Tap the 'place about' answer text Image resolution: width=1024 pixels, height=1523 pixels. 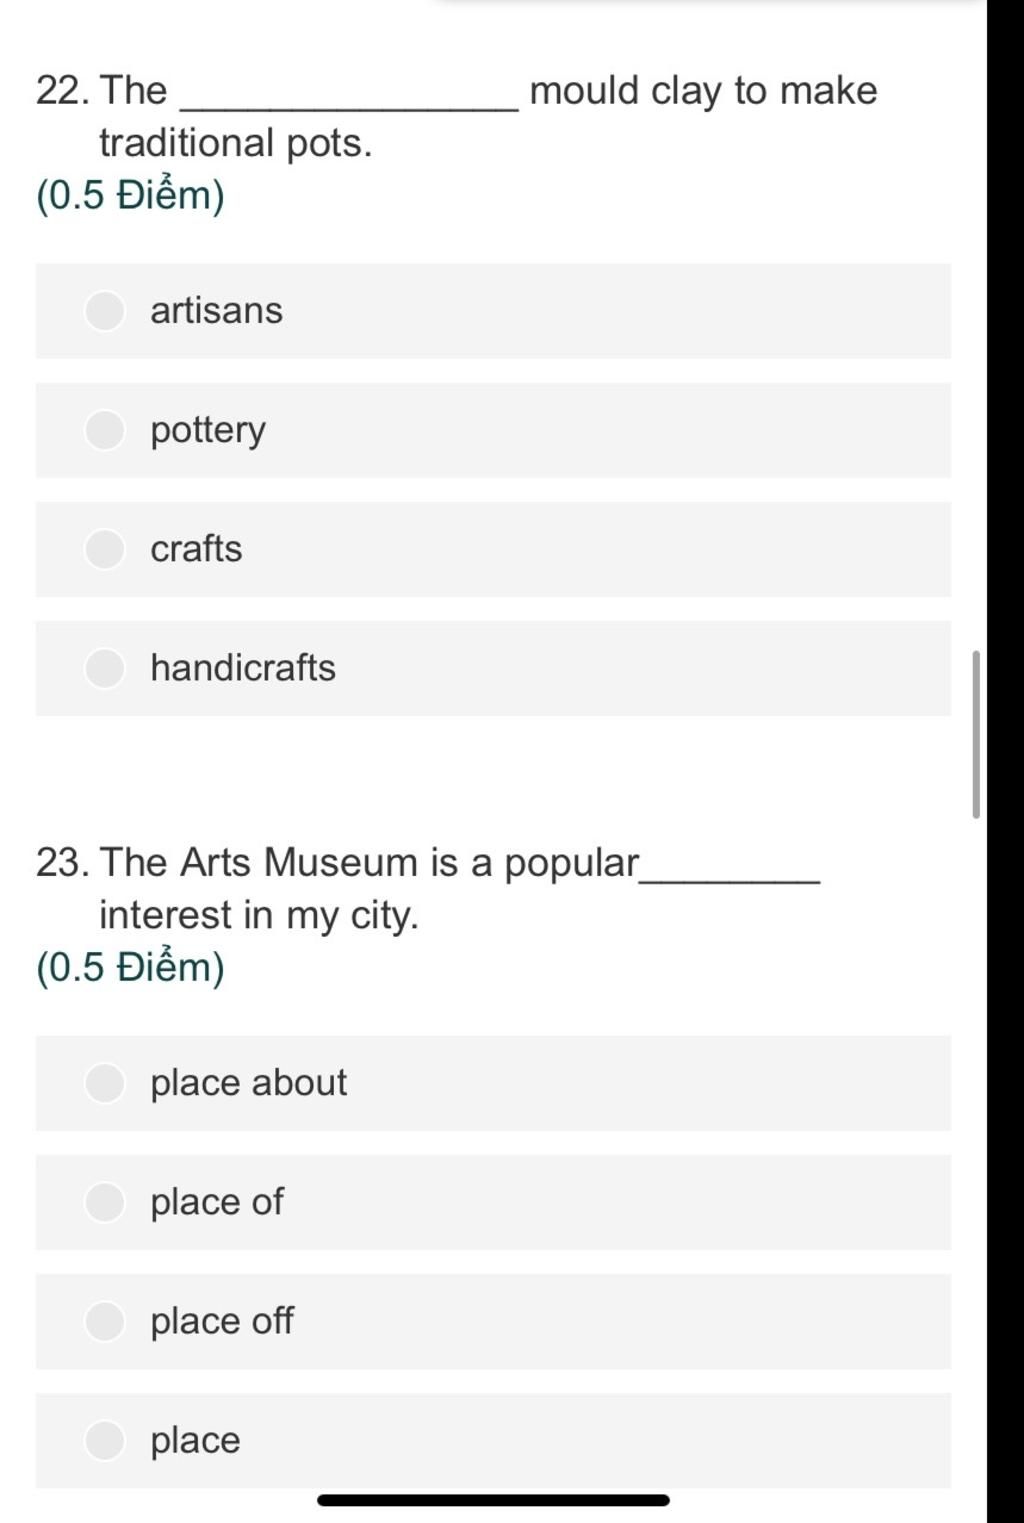(x=249, y=1083)
